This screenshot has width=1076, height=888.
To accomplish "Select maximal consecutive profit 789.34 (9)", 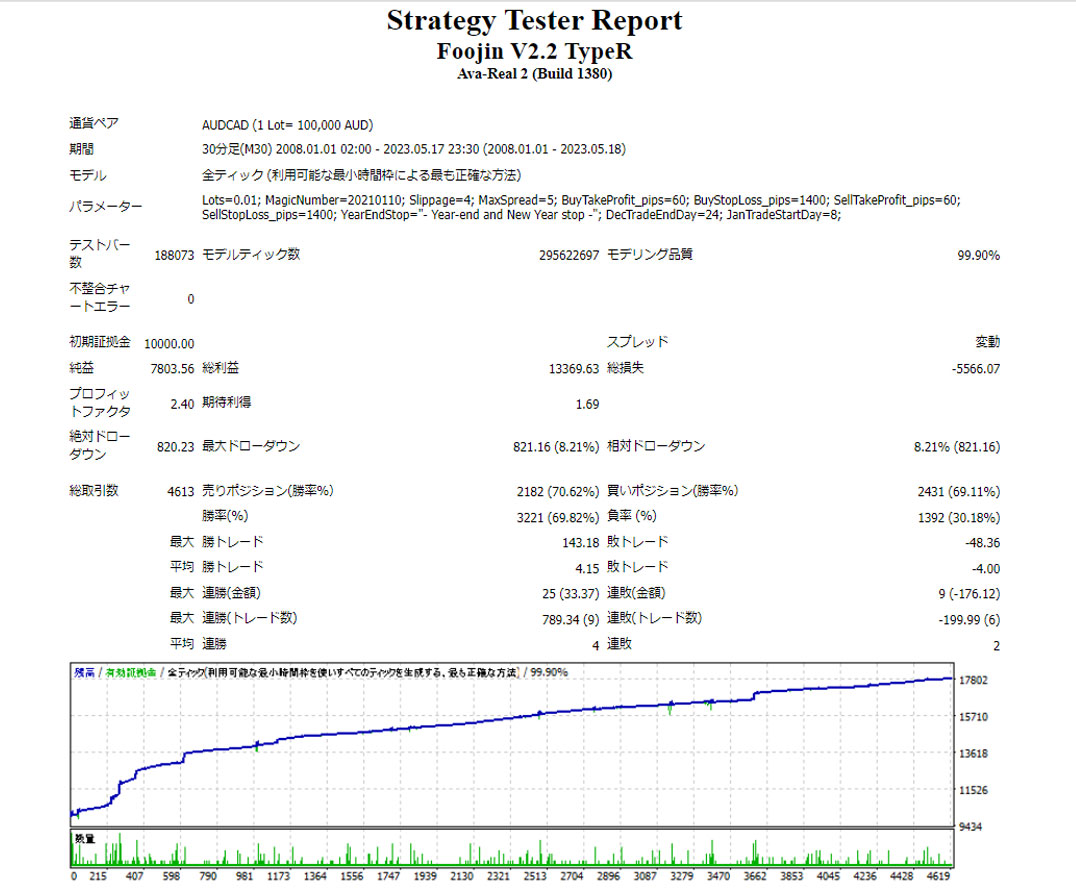I will tap(570, 620).
